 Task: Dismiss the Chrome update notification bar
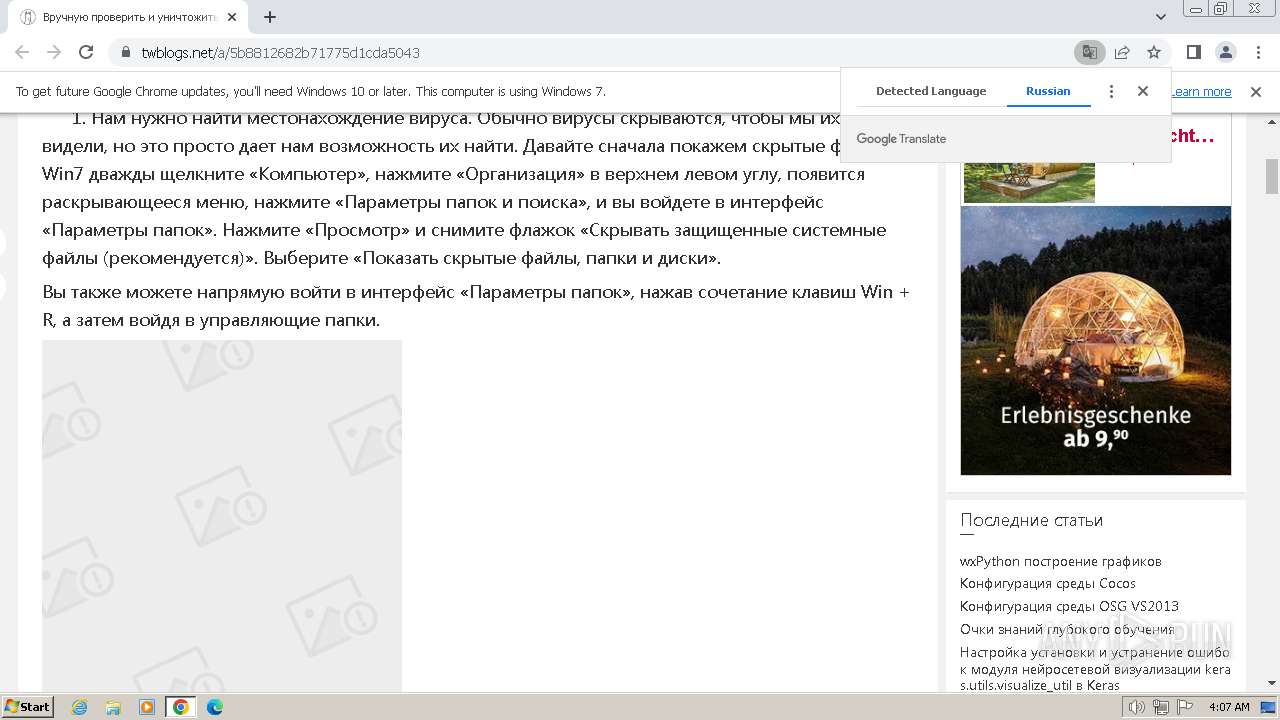[1256, 92]
